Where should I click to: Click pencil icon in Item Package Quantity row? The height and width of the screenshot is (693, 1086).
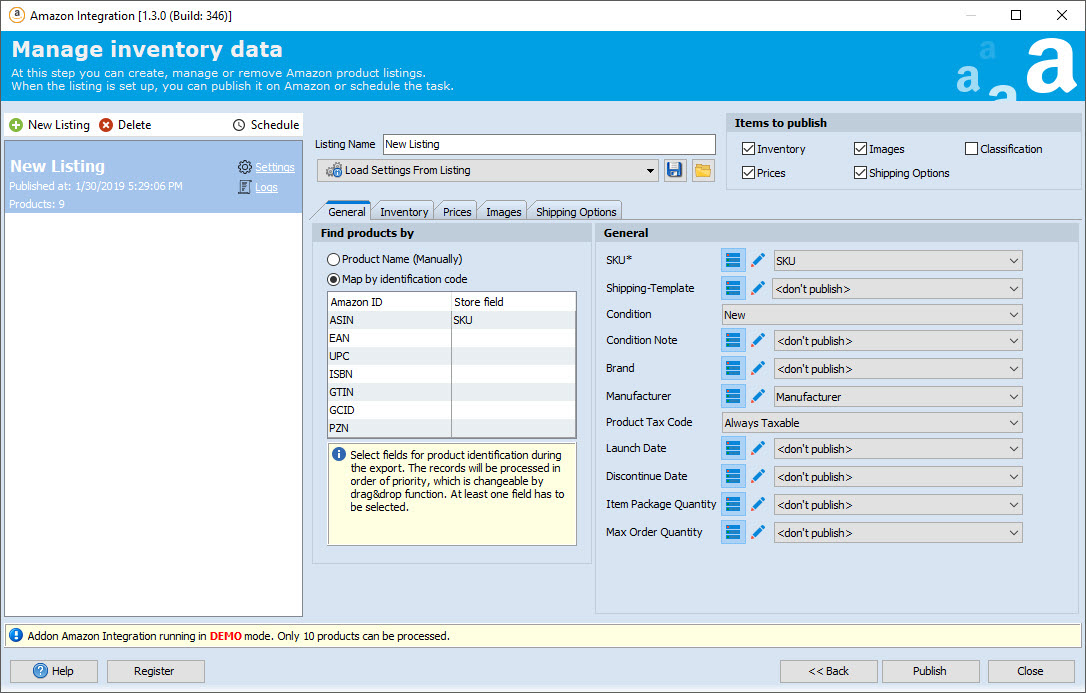pos(758,504)
